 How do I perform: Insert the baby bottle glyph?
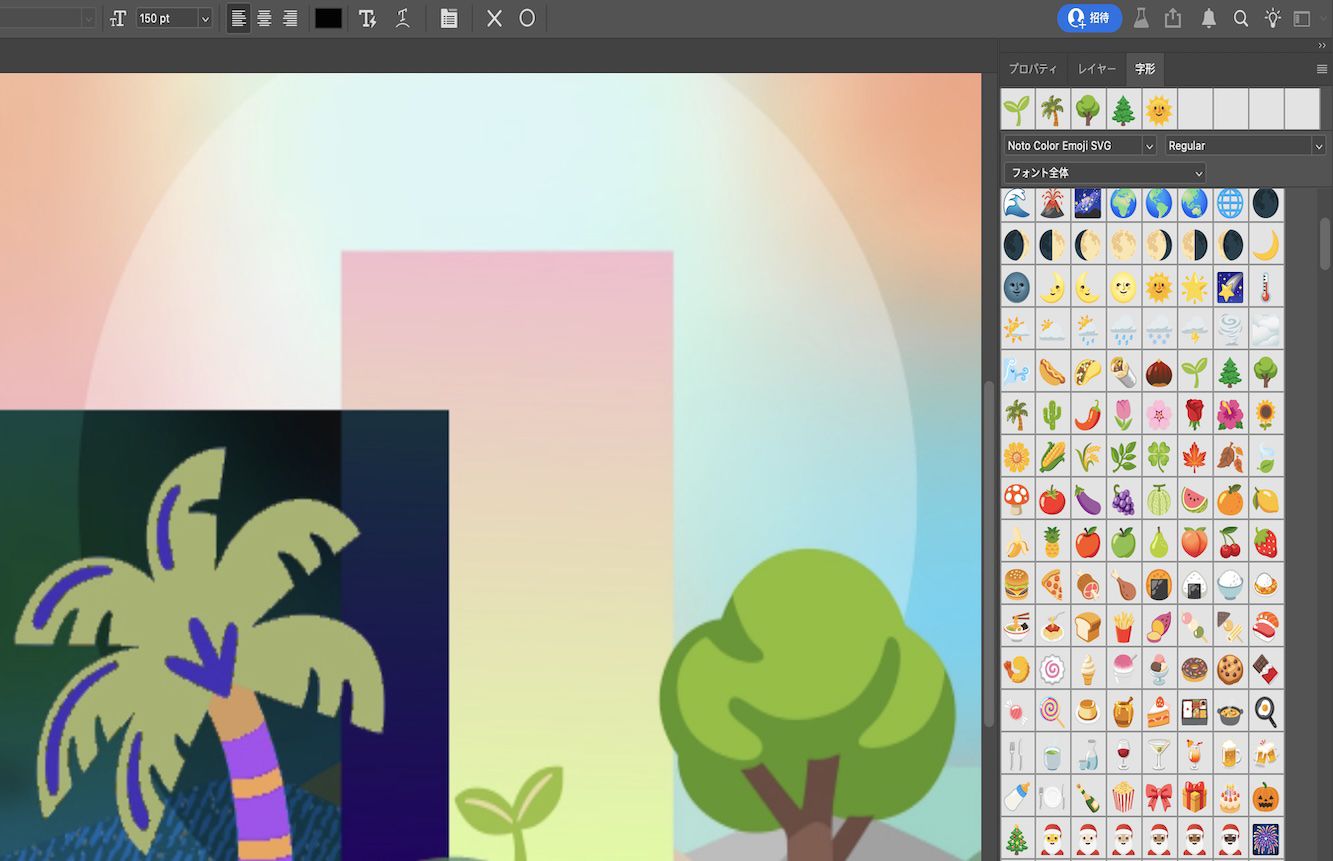coord(1016,797)
